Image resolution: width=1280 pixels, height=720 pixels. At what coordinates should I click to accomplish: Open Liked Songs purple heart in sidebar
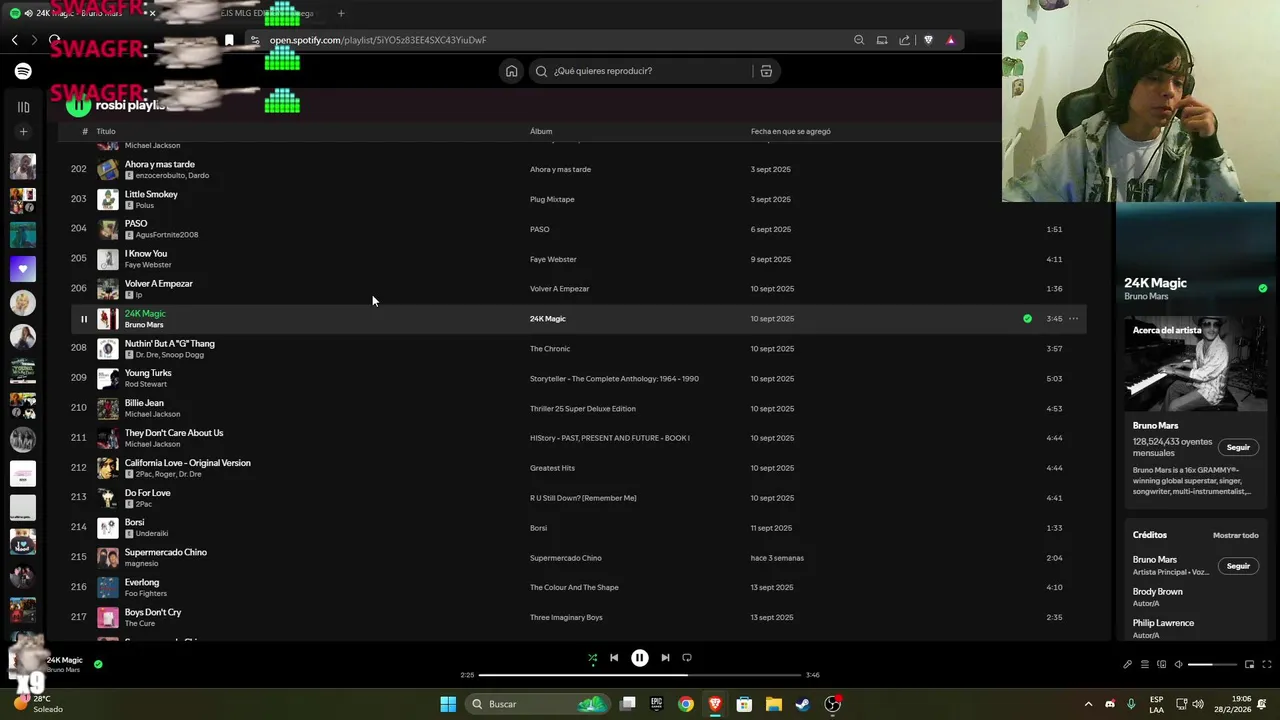(x=23, y=269)
